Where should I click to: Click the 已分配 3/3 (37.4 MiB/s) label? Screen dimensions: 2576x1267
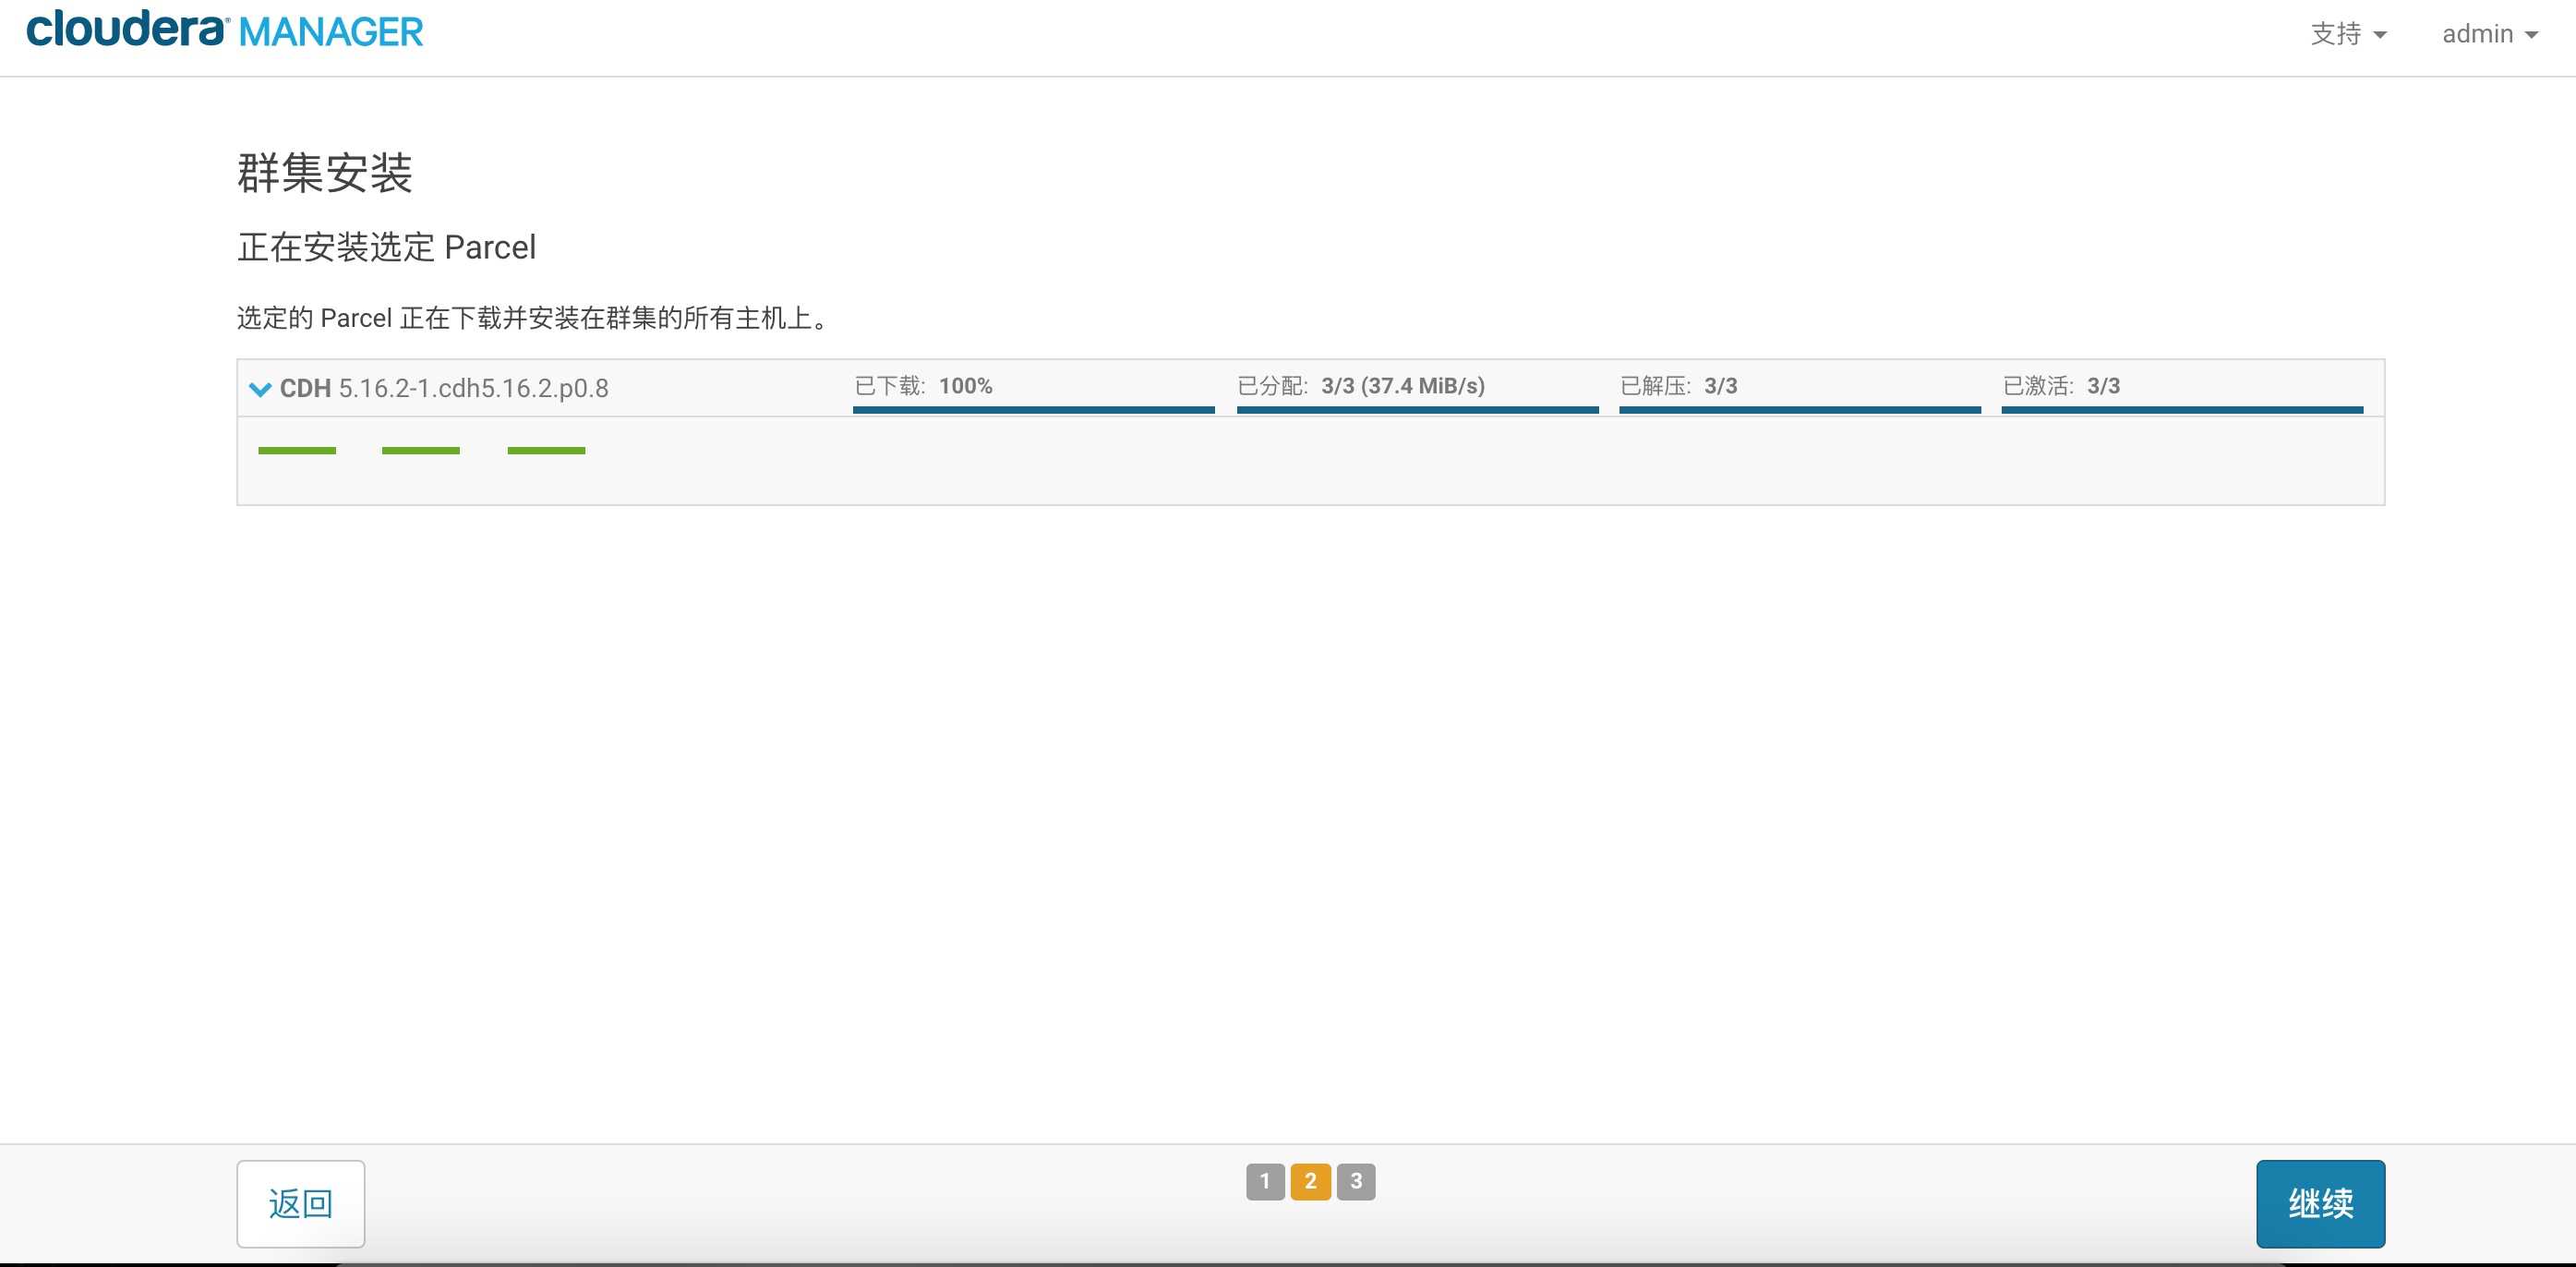(x=1361, y=386)
